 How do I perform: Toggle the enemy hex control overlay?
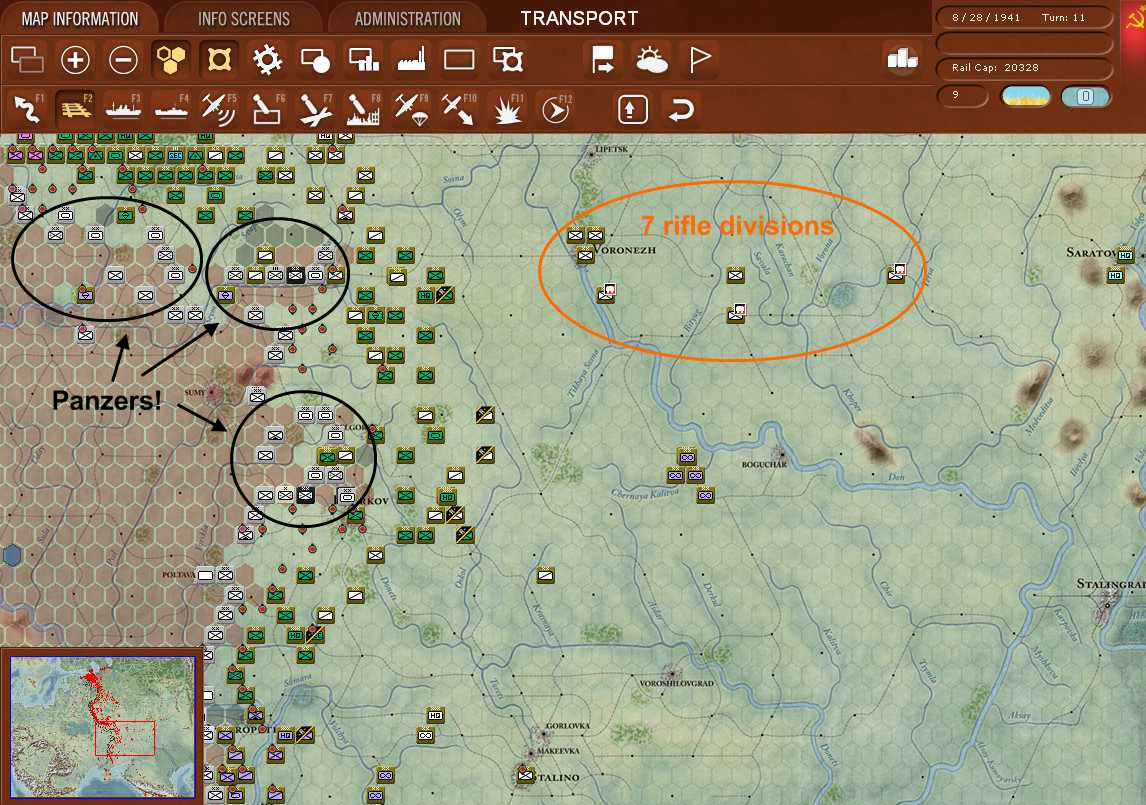[219, 59]
